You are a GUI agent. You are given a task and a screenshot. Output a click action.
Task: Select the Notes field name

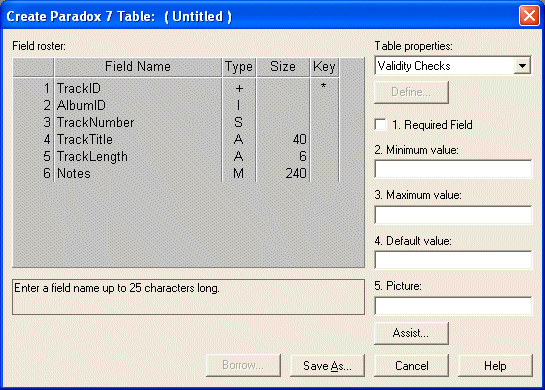74,173
